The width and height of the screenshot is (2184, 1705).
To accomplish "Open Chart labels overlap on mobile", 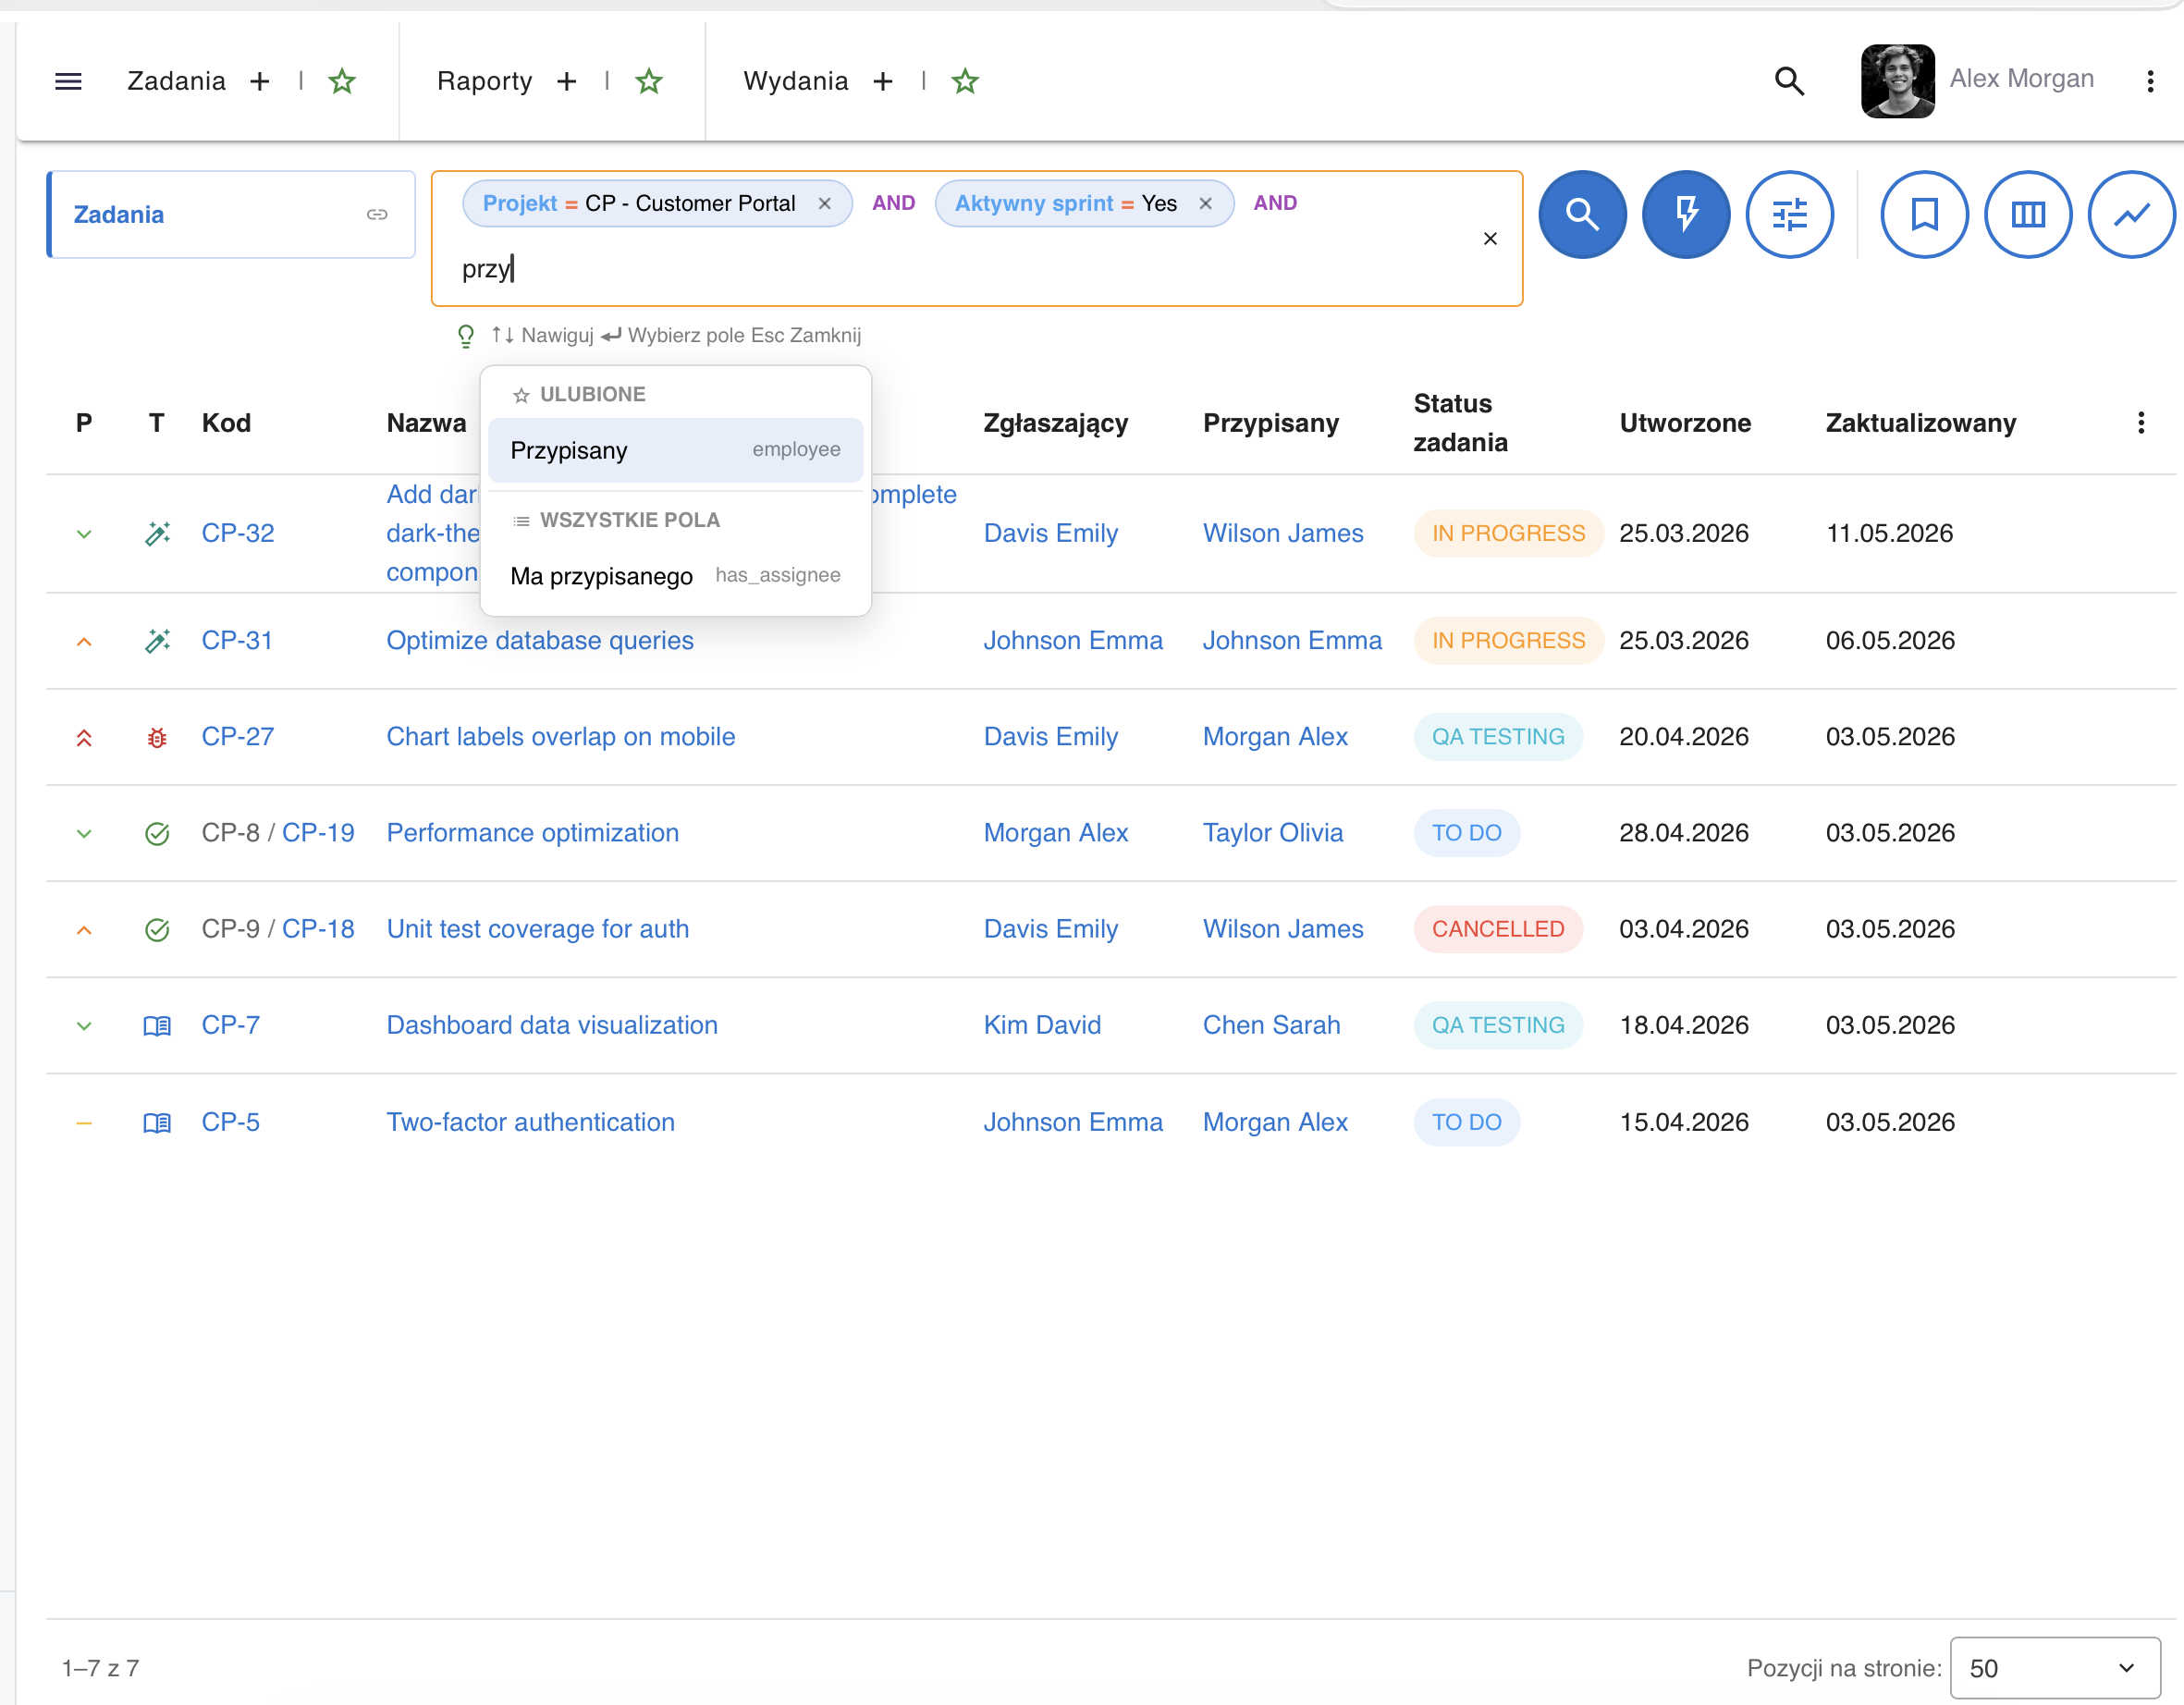I will pyautogui.click(x=560, y=736).
